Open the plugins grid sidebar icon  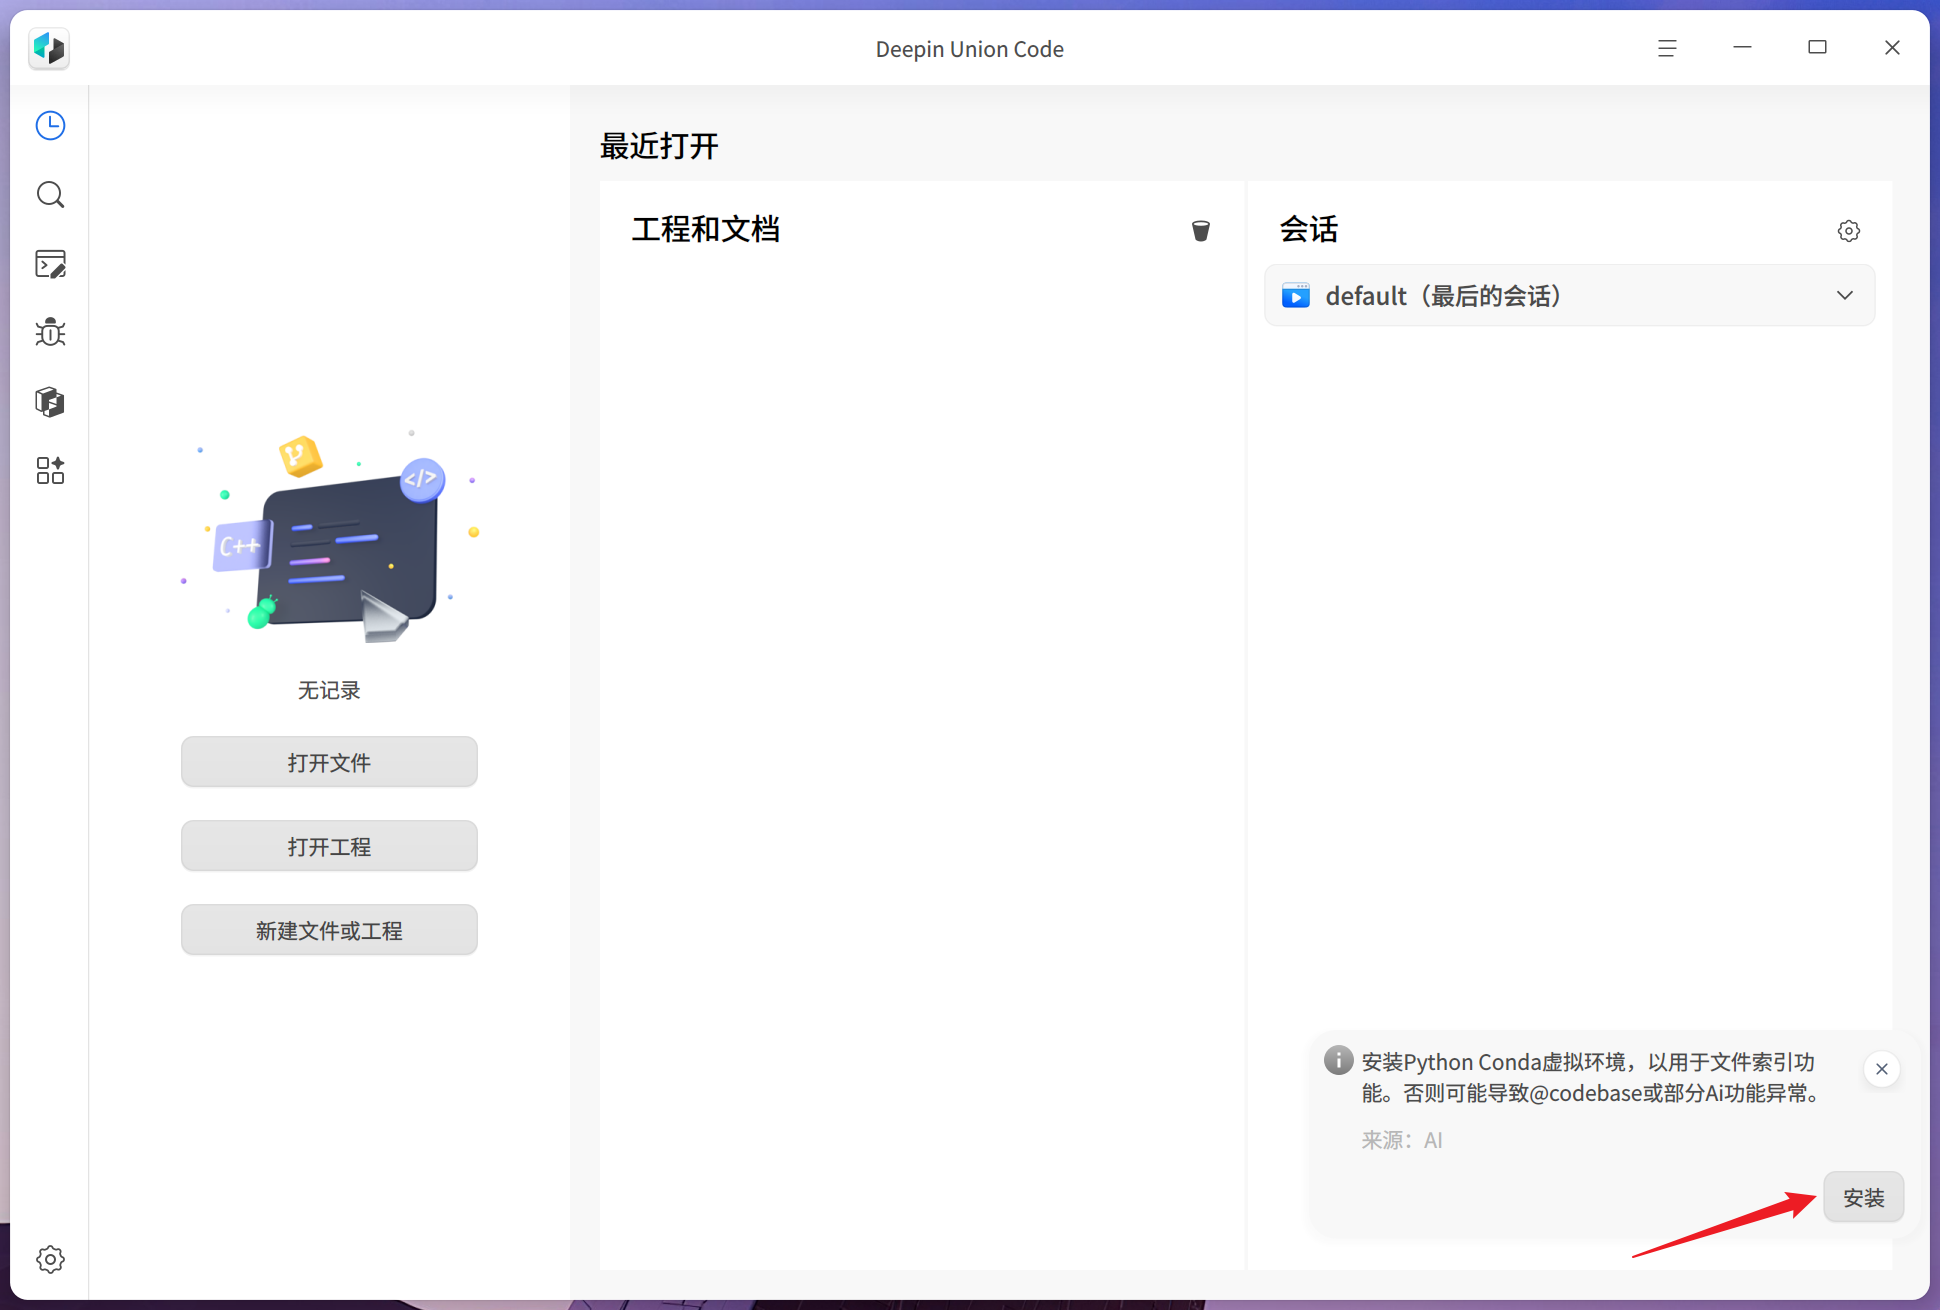point(50,470)
